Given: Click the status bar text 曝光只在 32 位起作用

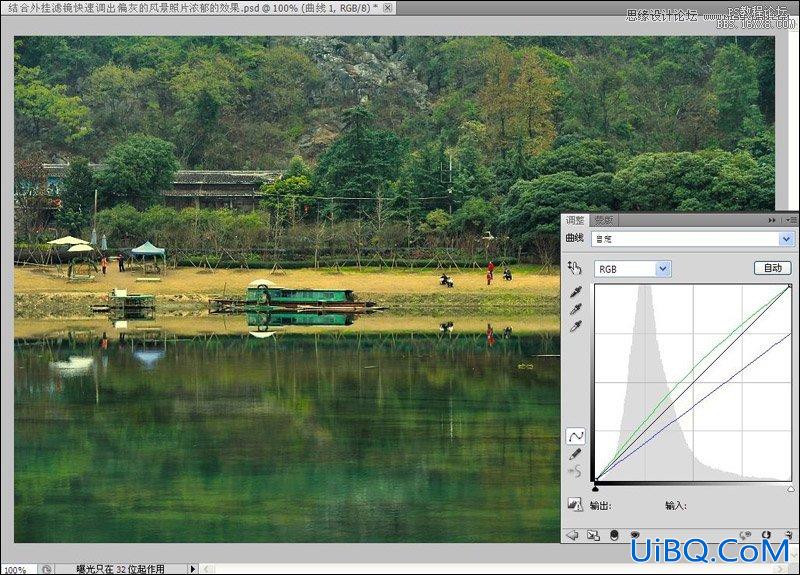Looking at the screenshot, I should 120,569.
